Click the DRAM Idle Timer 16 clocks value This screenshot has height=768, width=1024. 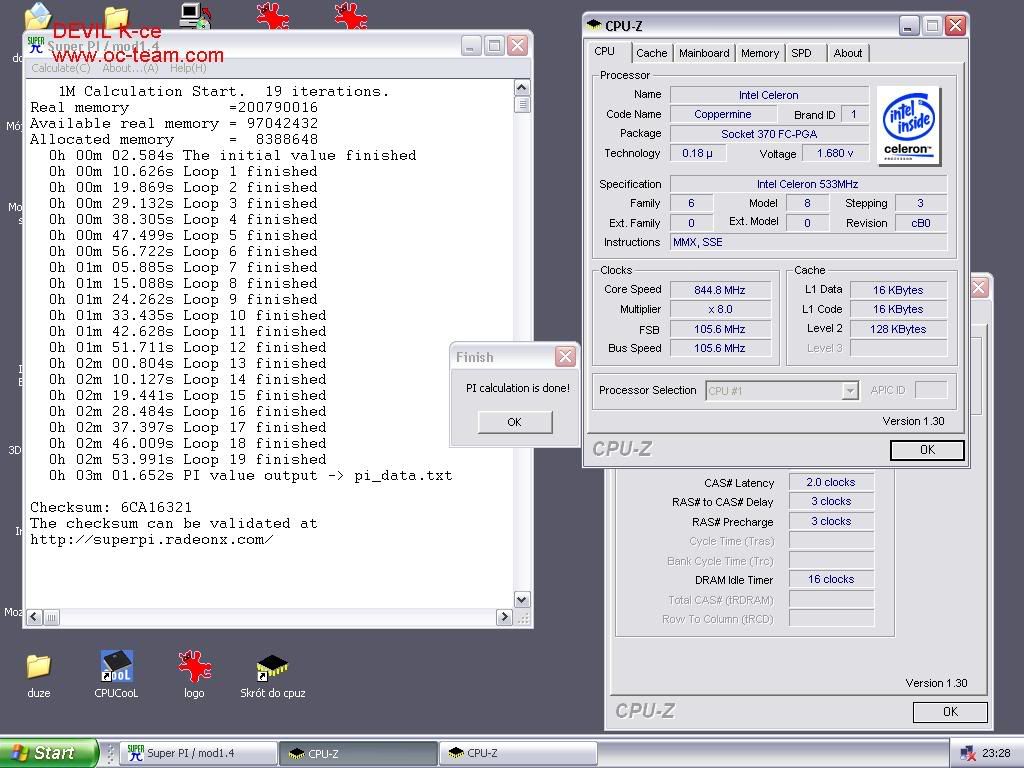[x=831, y=579]
